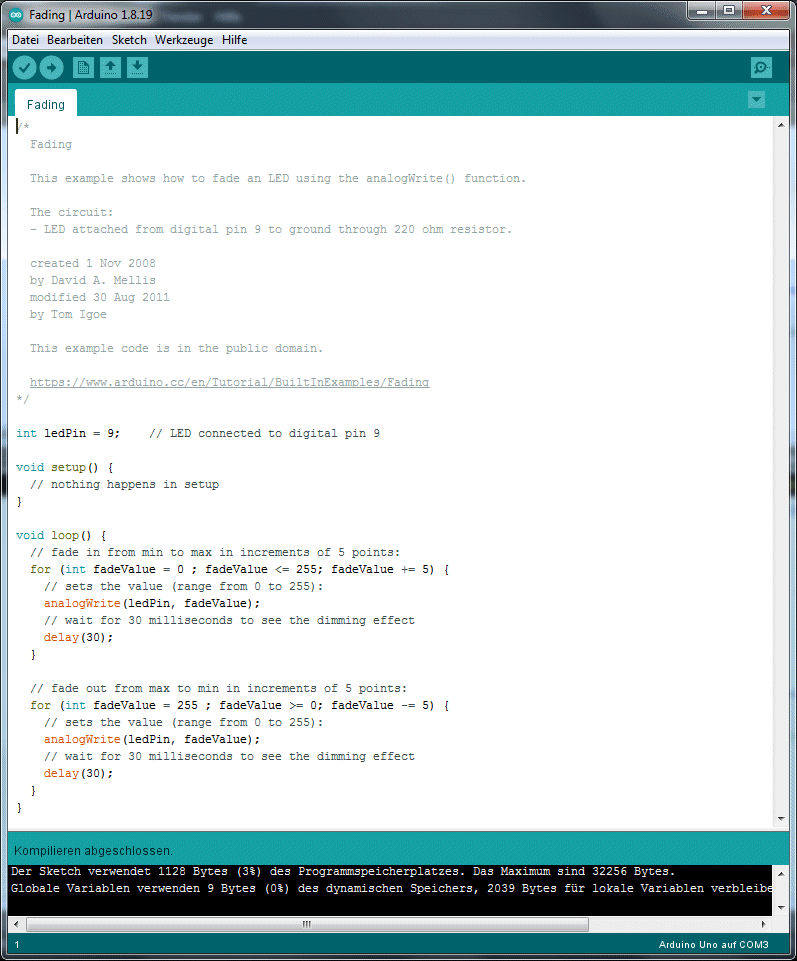This screenshot has width=797, height=961.
Task: Open the Datei menu
Action: pos(25,40)
